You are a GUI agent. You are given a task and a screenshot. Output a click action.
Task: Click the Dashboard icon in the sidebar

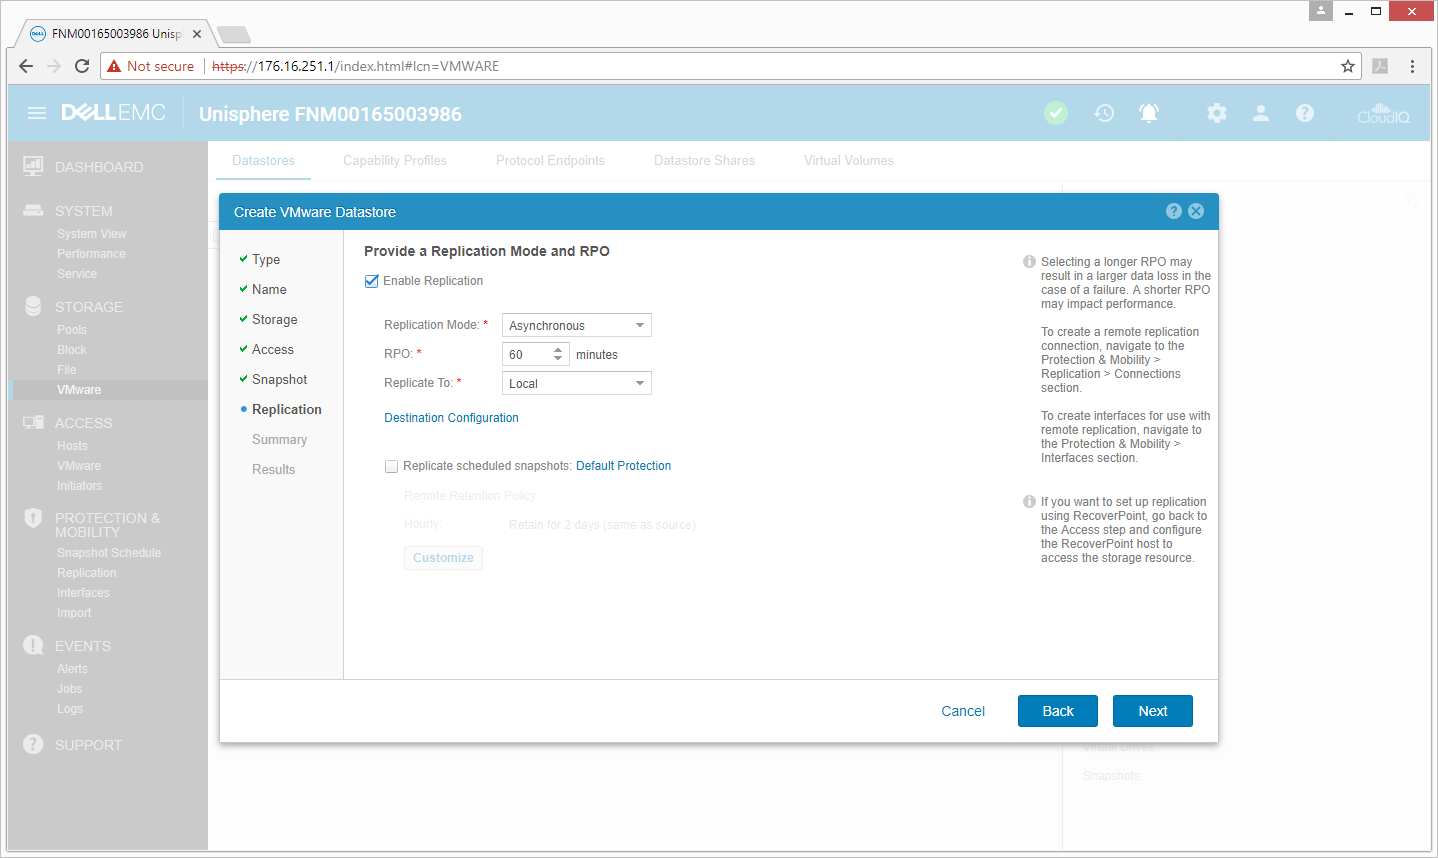click(x=33, y=166)
